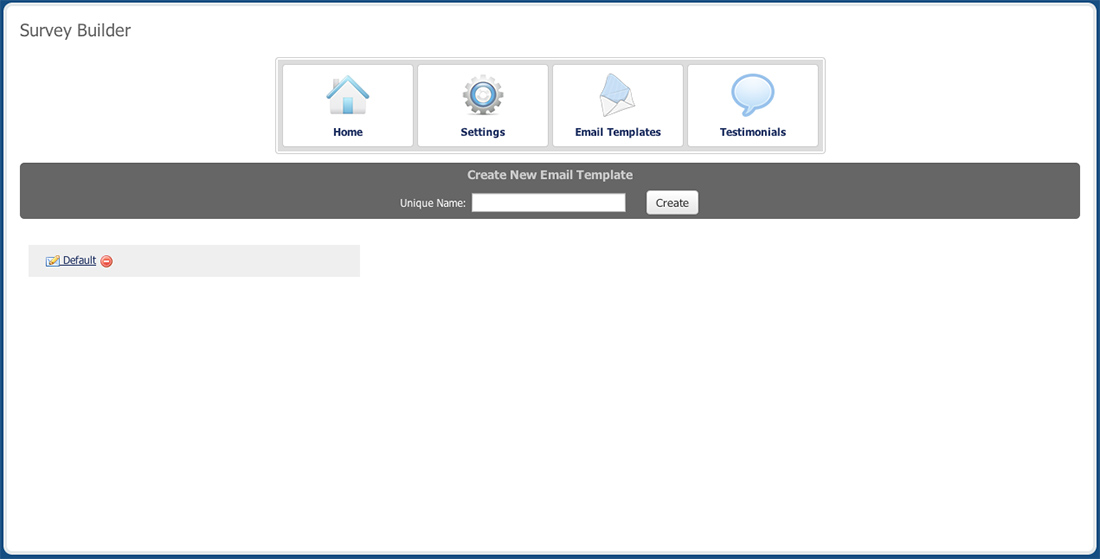The width and height of the screenshot is (1100, 559).
Task: Click the blank white area below the template list
Action: click(550, 420)
